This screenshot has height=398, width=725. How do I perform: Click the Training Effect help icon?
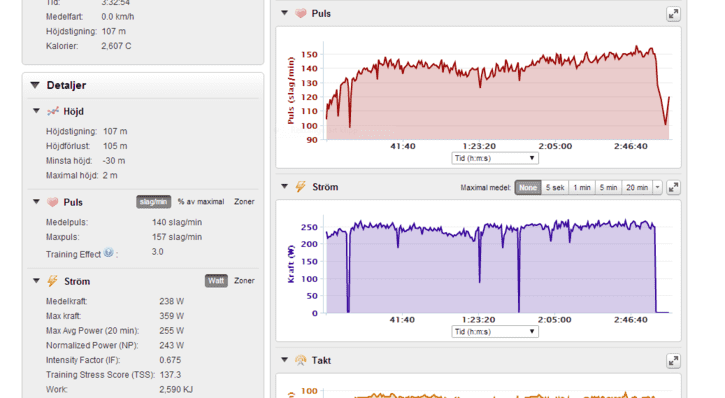tap(108, 252)
